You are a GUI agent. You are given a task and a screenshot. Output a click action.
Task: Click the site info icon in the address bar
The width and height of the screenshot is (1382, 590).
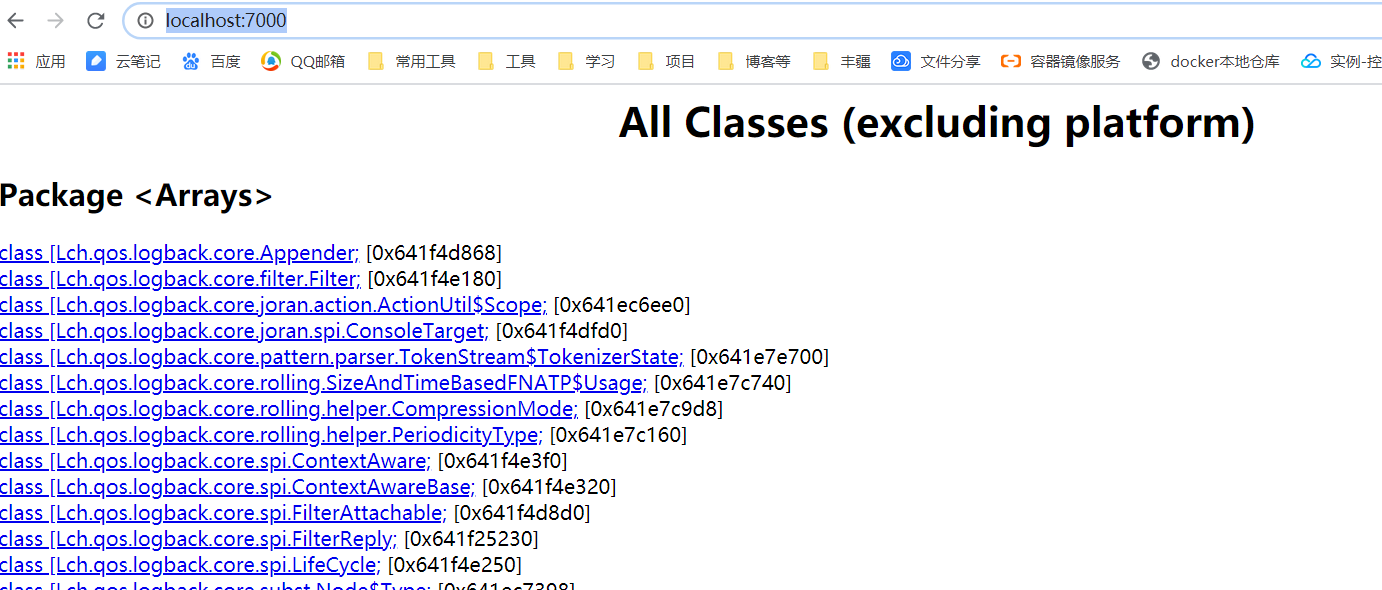pos(146,20)
